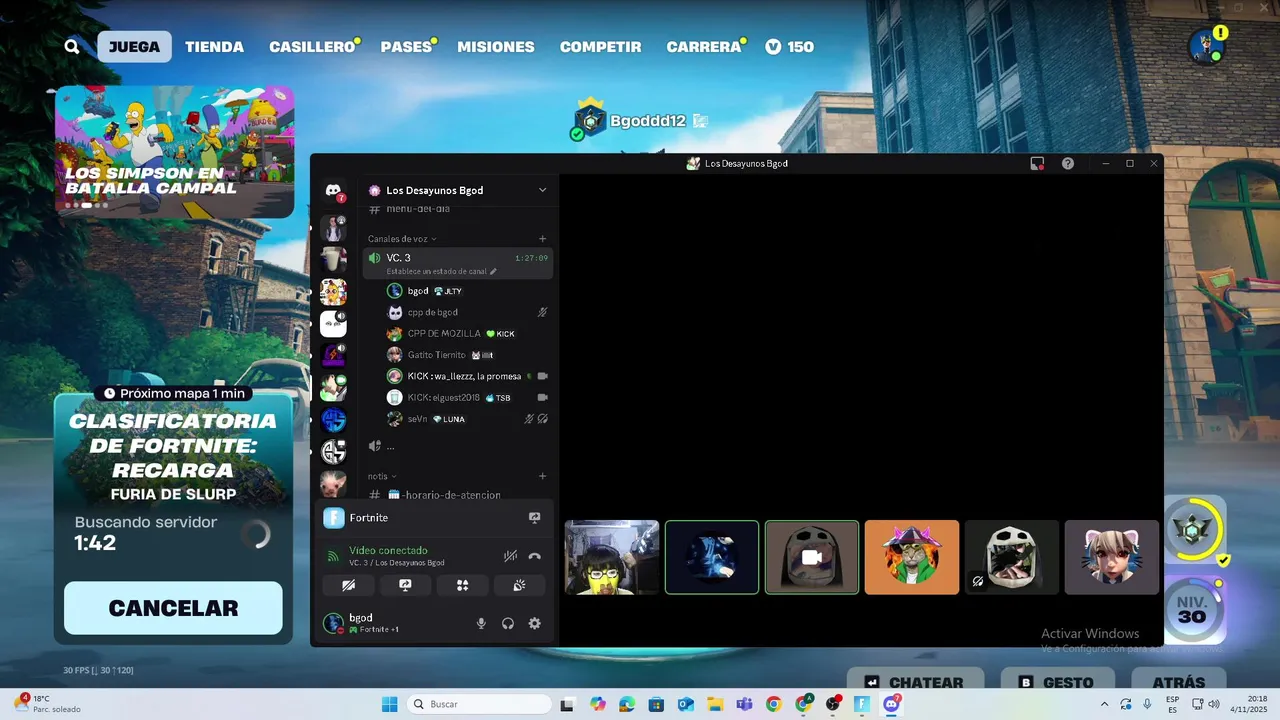The image size is (1280, 720).
Task: Open Los Simpson en Batalla Campal banner
Action: point(174,151)
